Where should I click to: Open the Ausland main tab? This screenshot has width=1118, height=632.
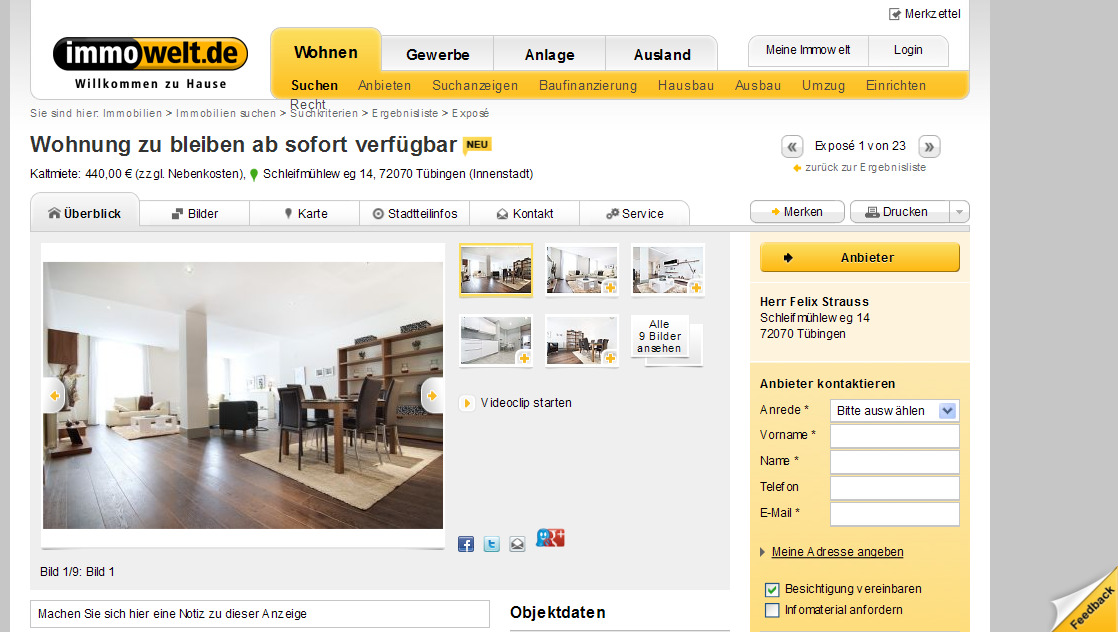point(662,55)
